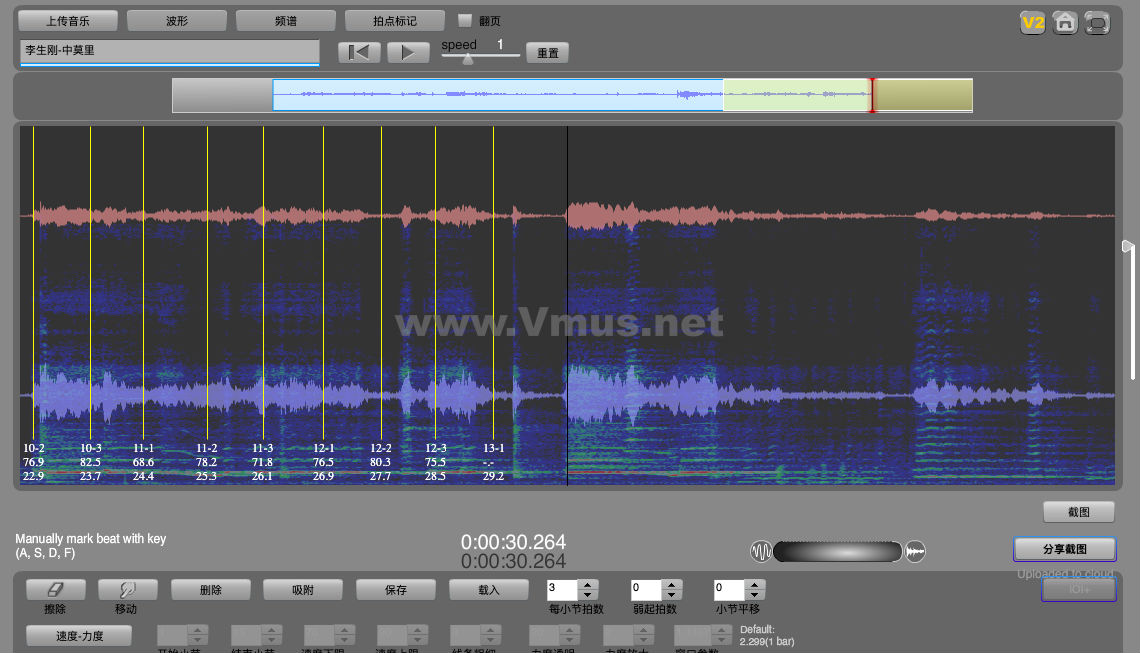Go to the home page icon
The image size is (1140, 653).
[x=1064, y=23]
